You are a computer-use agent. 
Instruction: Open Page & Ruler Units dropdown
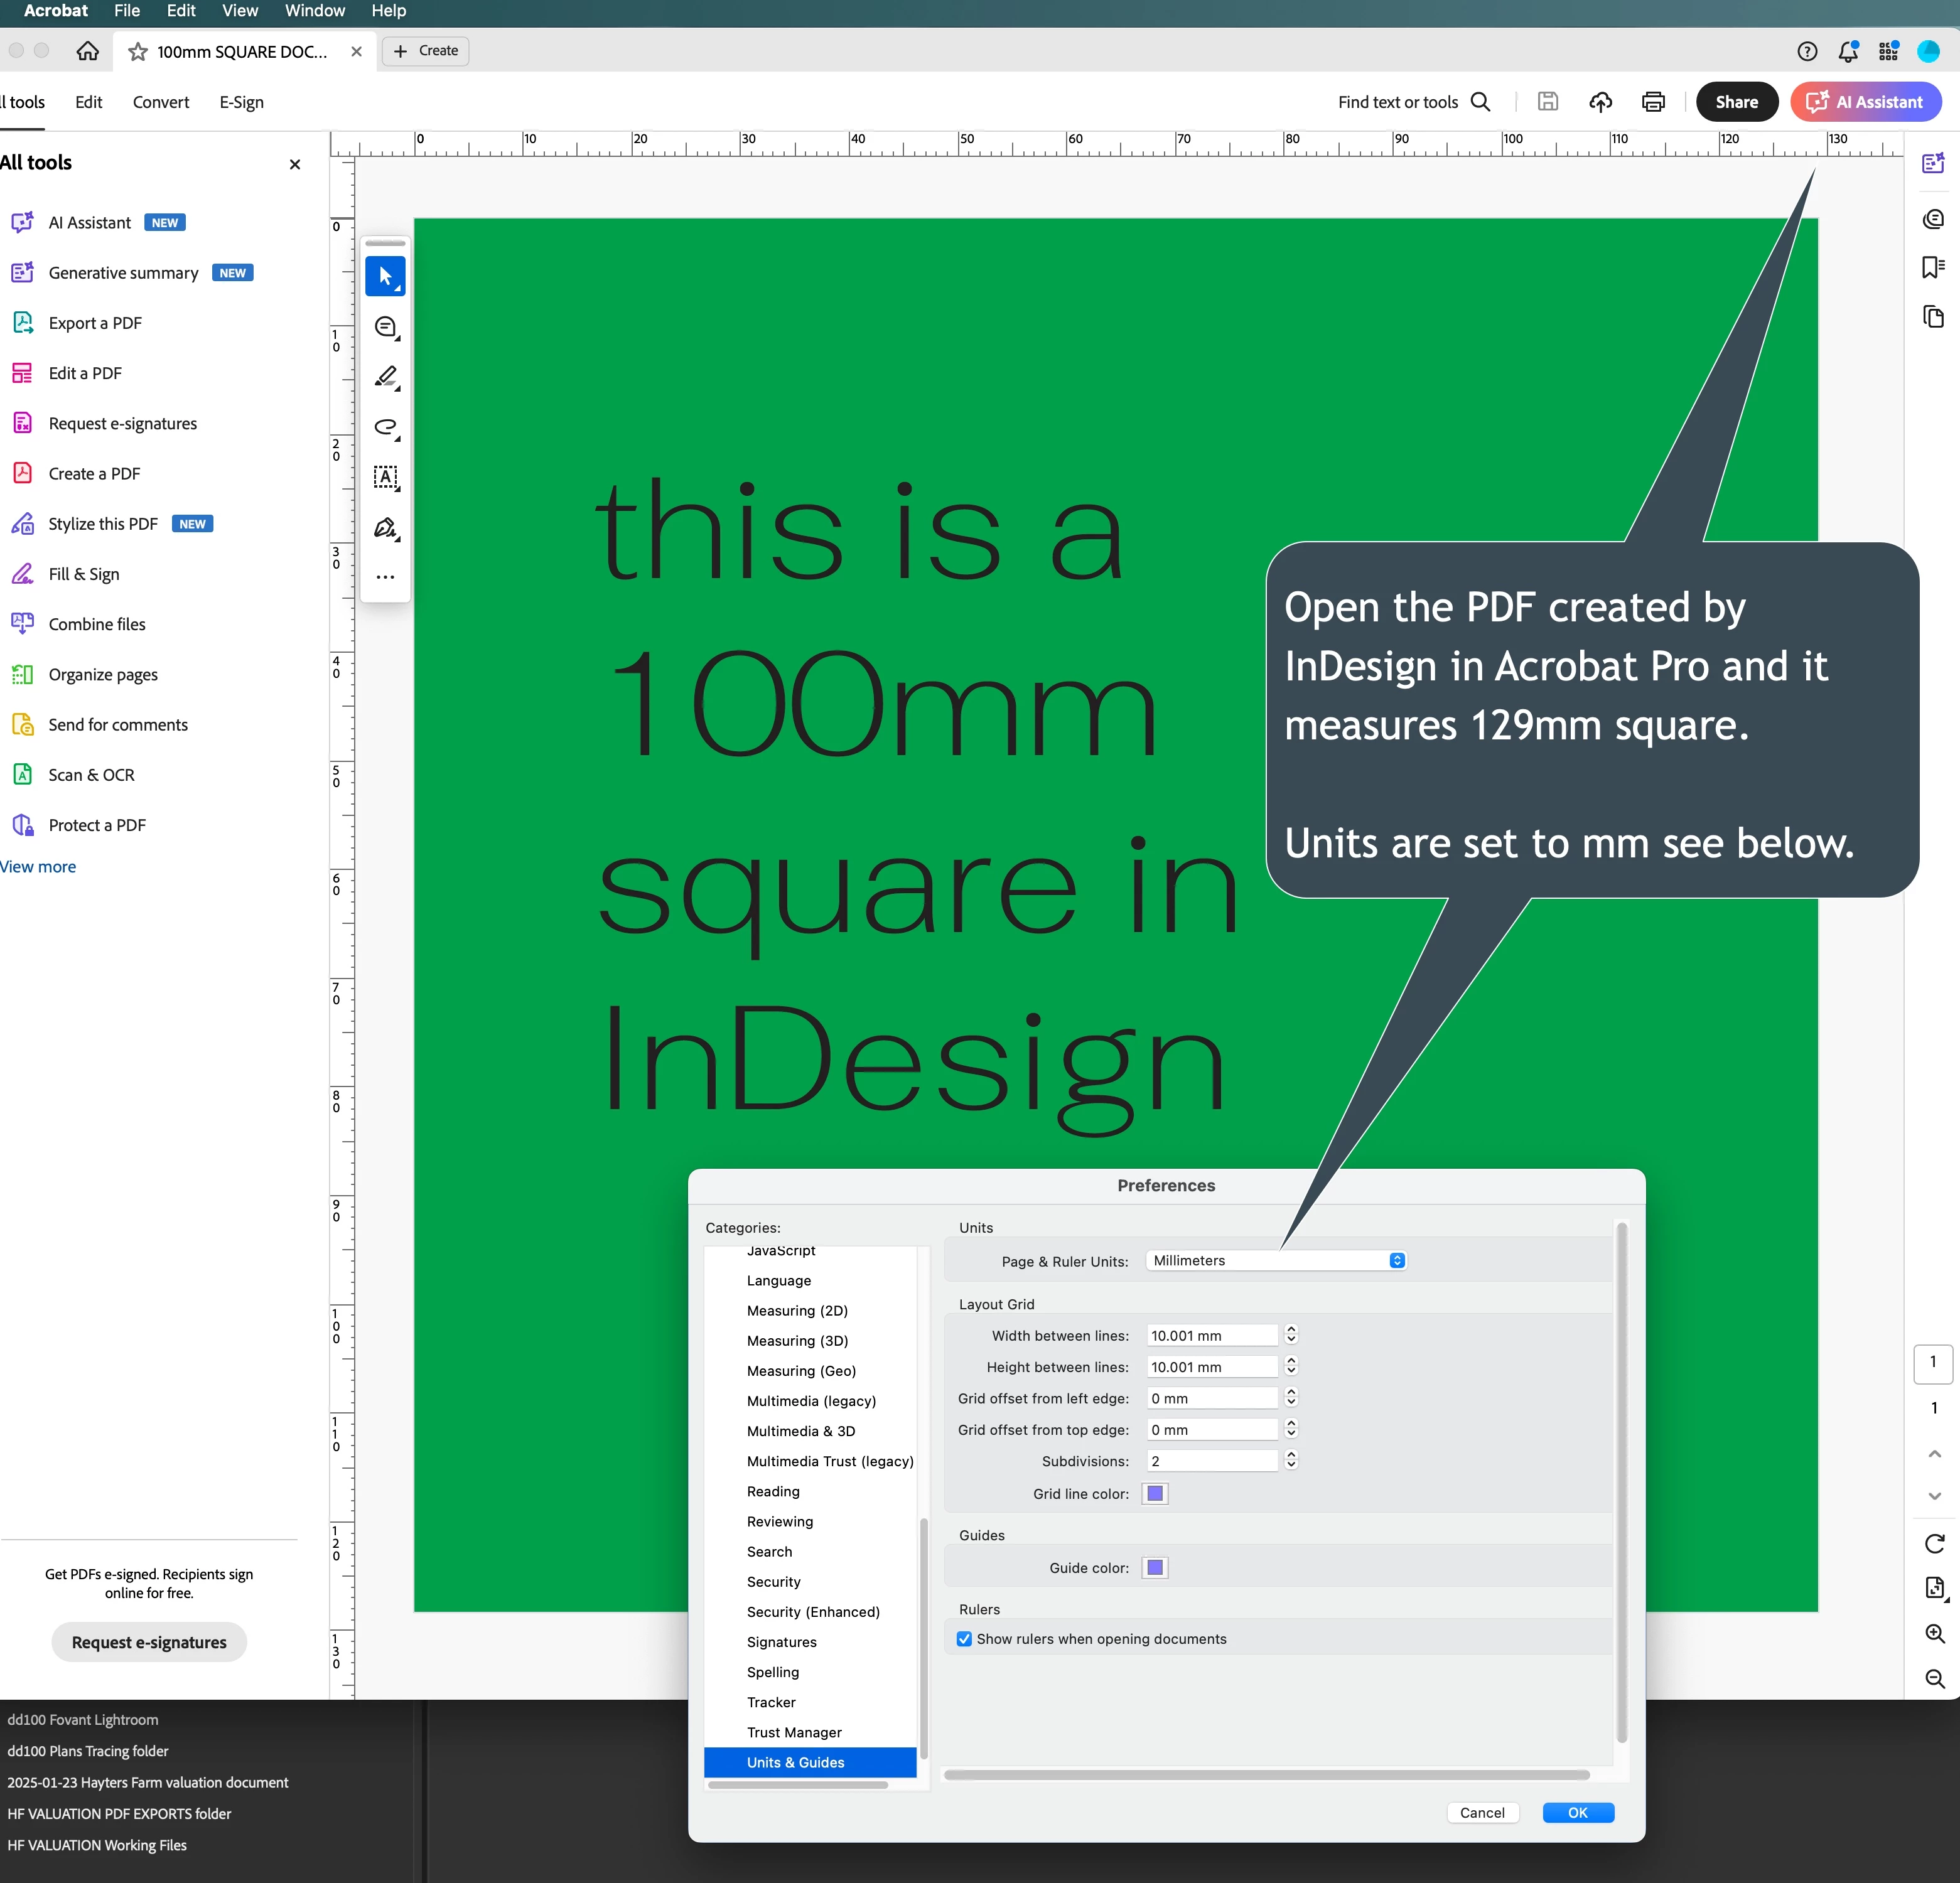pyautogui.click(x=1276, y=1261)
